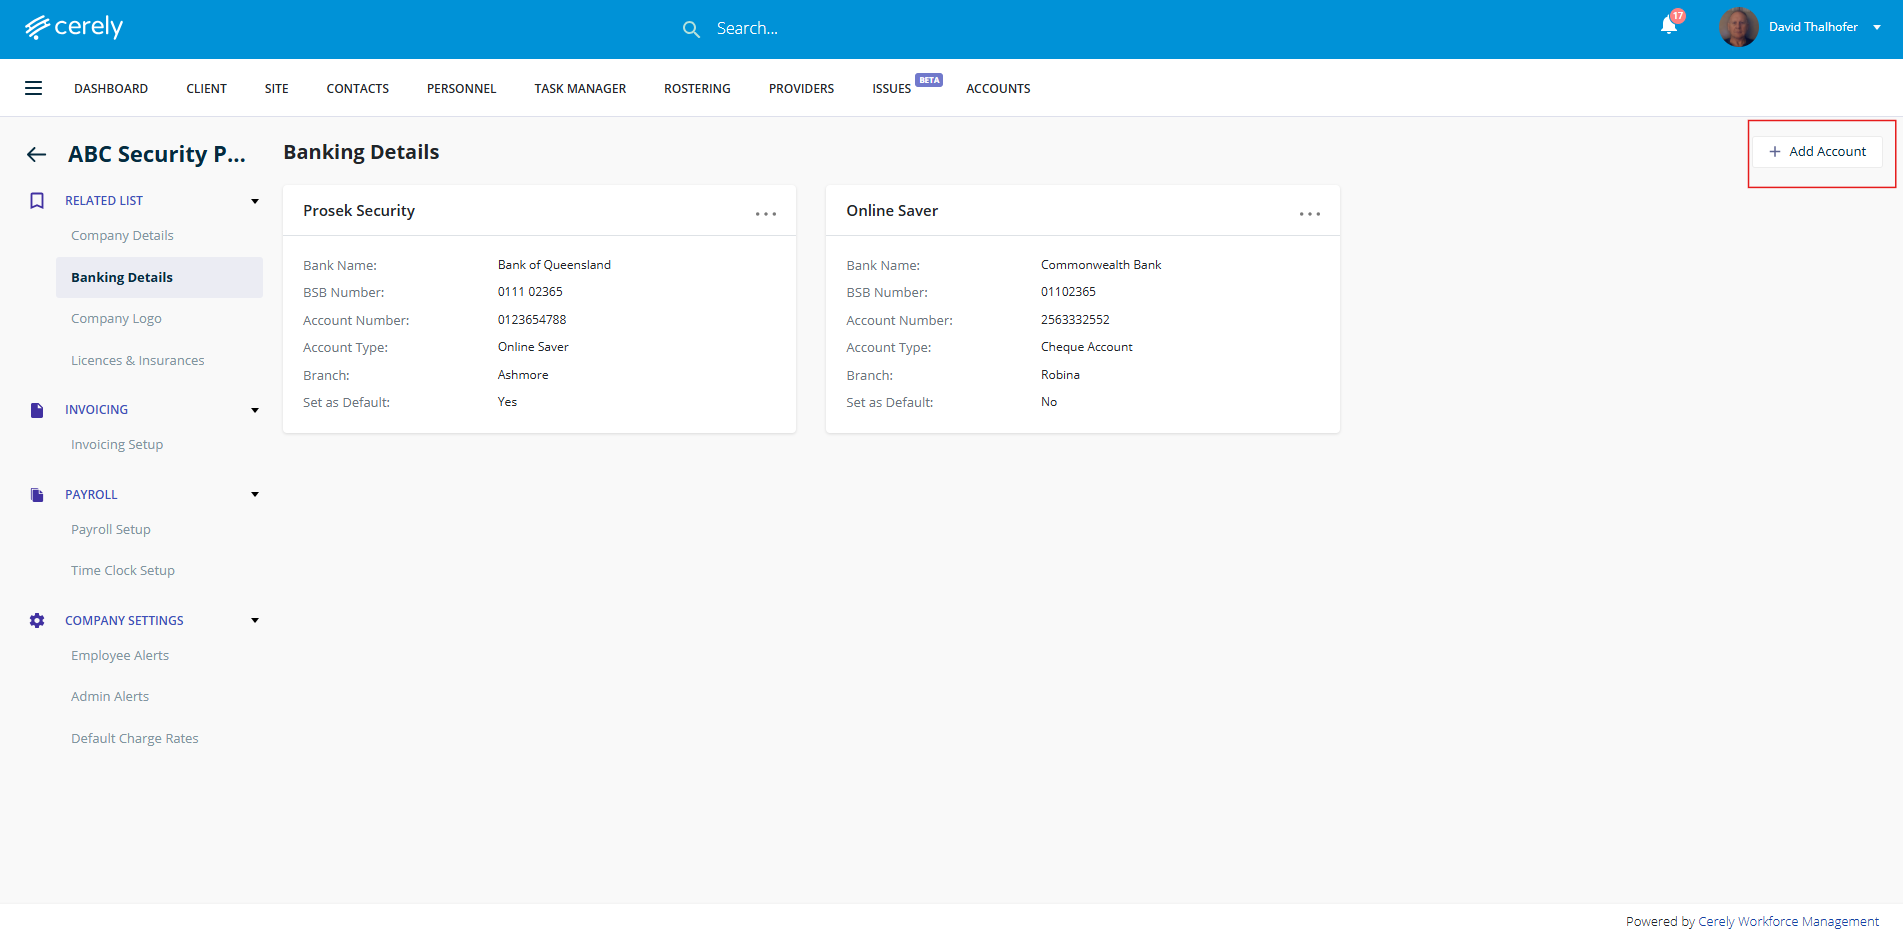This screenshot has height=933, width=1903.
Task: Open the hamburger navigation menu
Action: tap(33, 88)
